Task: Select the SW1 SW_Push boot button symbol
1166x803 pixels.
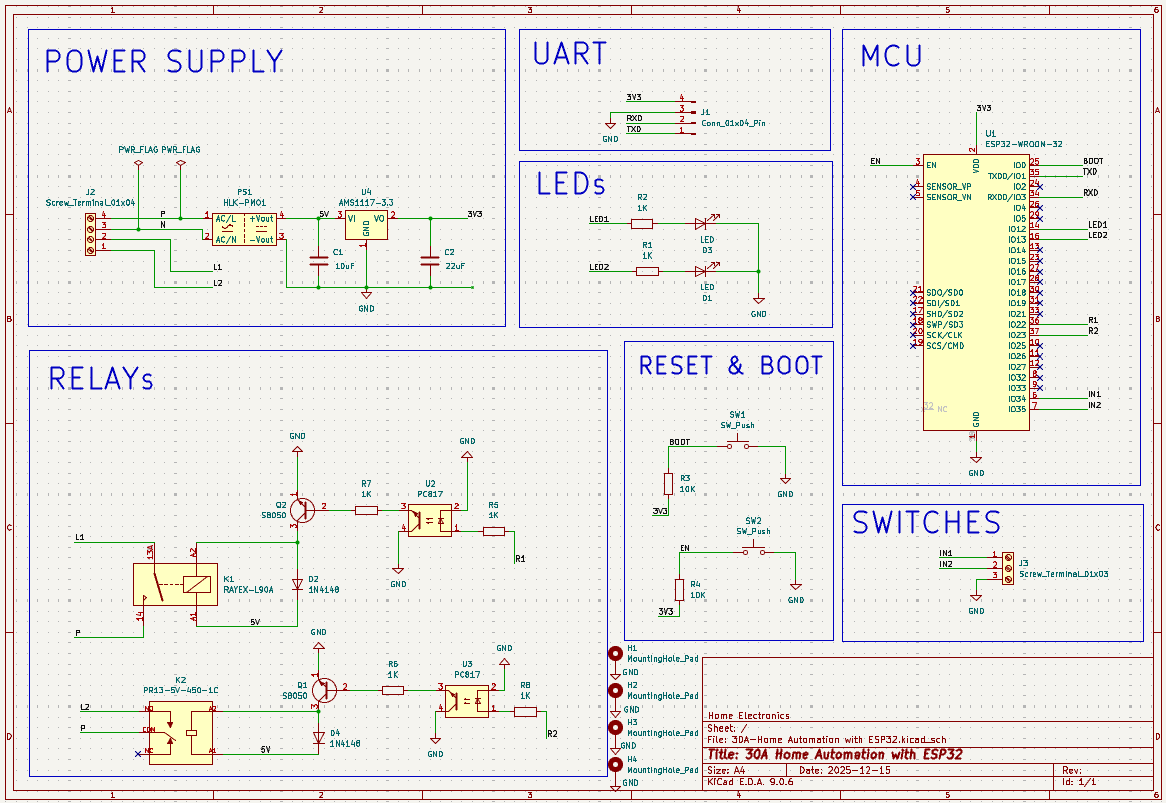Action: coord(738,443)
